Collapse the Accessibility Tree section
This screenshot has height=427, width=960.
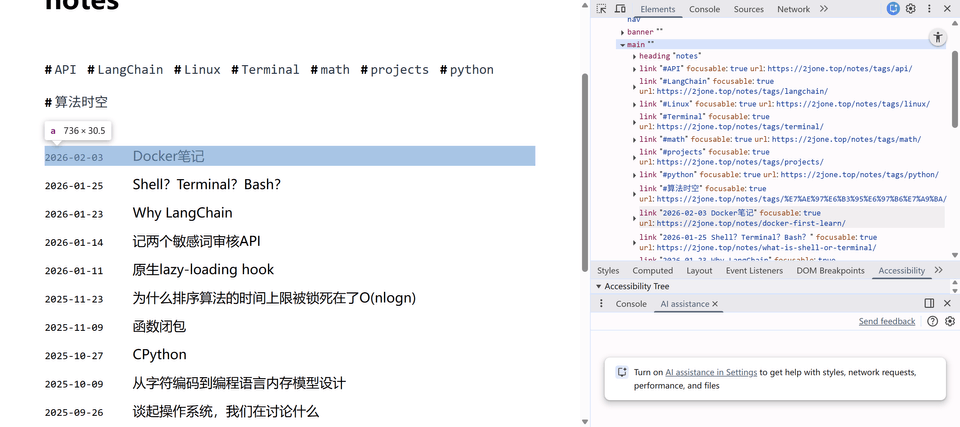(598, 287)
